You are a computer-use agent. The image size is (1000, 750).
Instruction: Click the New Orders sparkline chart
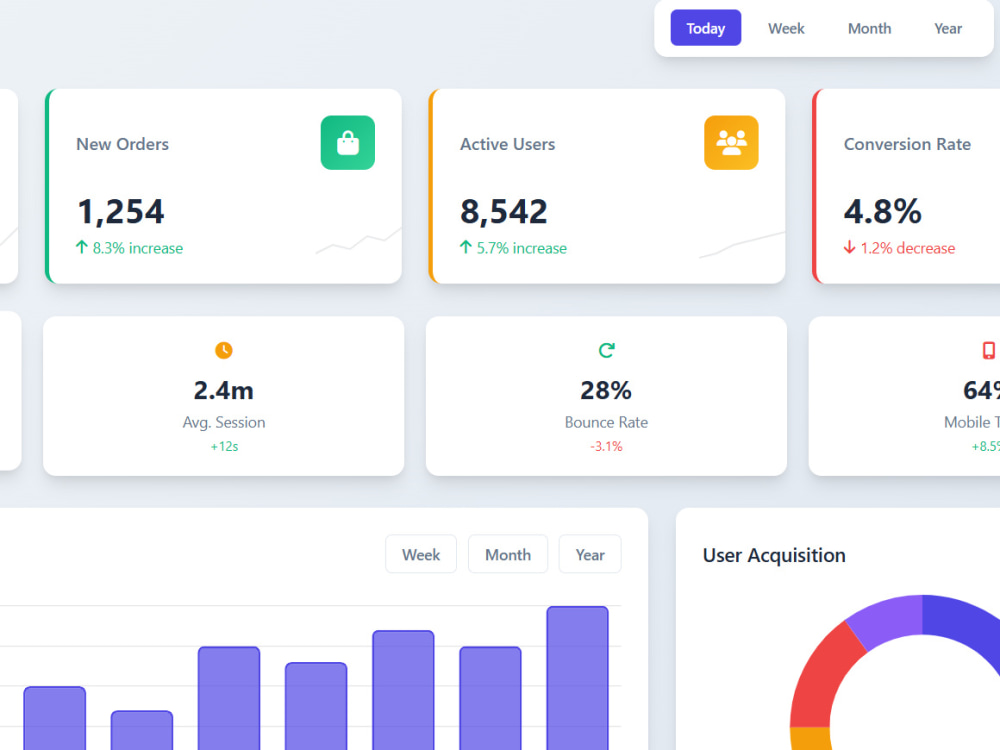click(358, 242)
